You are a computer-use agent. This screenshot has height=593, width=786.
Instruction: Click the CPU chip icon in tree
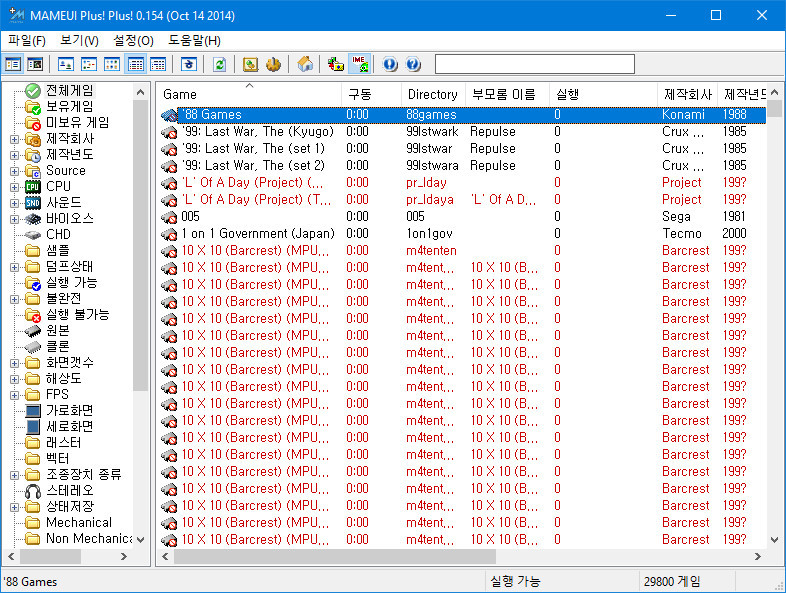[x=33, y=187]
